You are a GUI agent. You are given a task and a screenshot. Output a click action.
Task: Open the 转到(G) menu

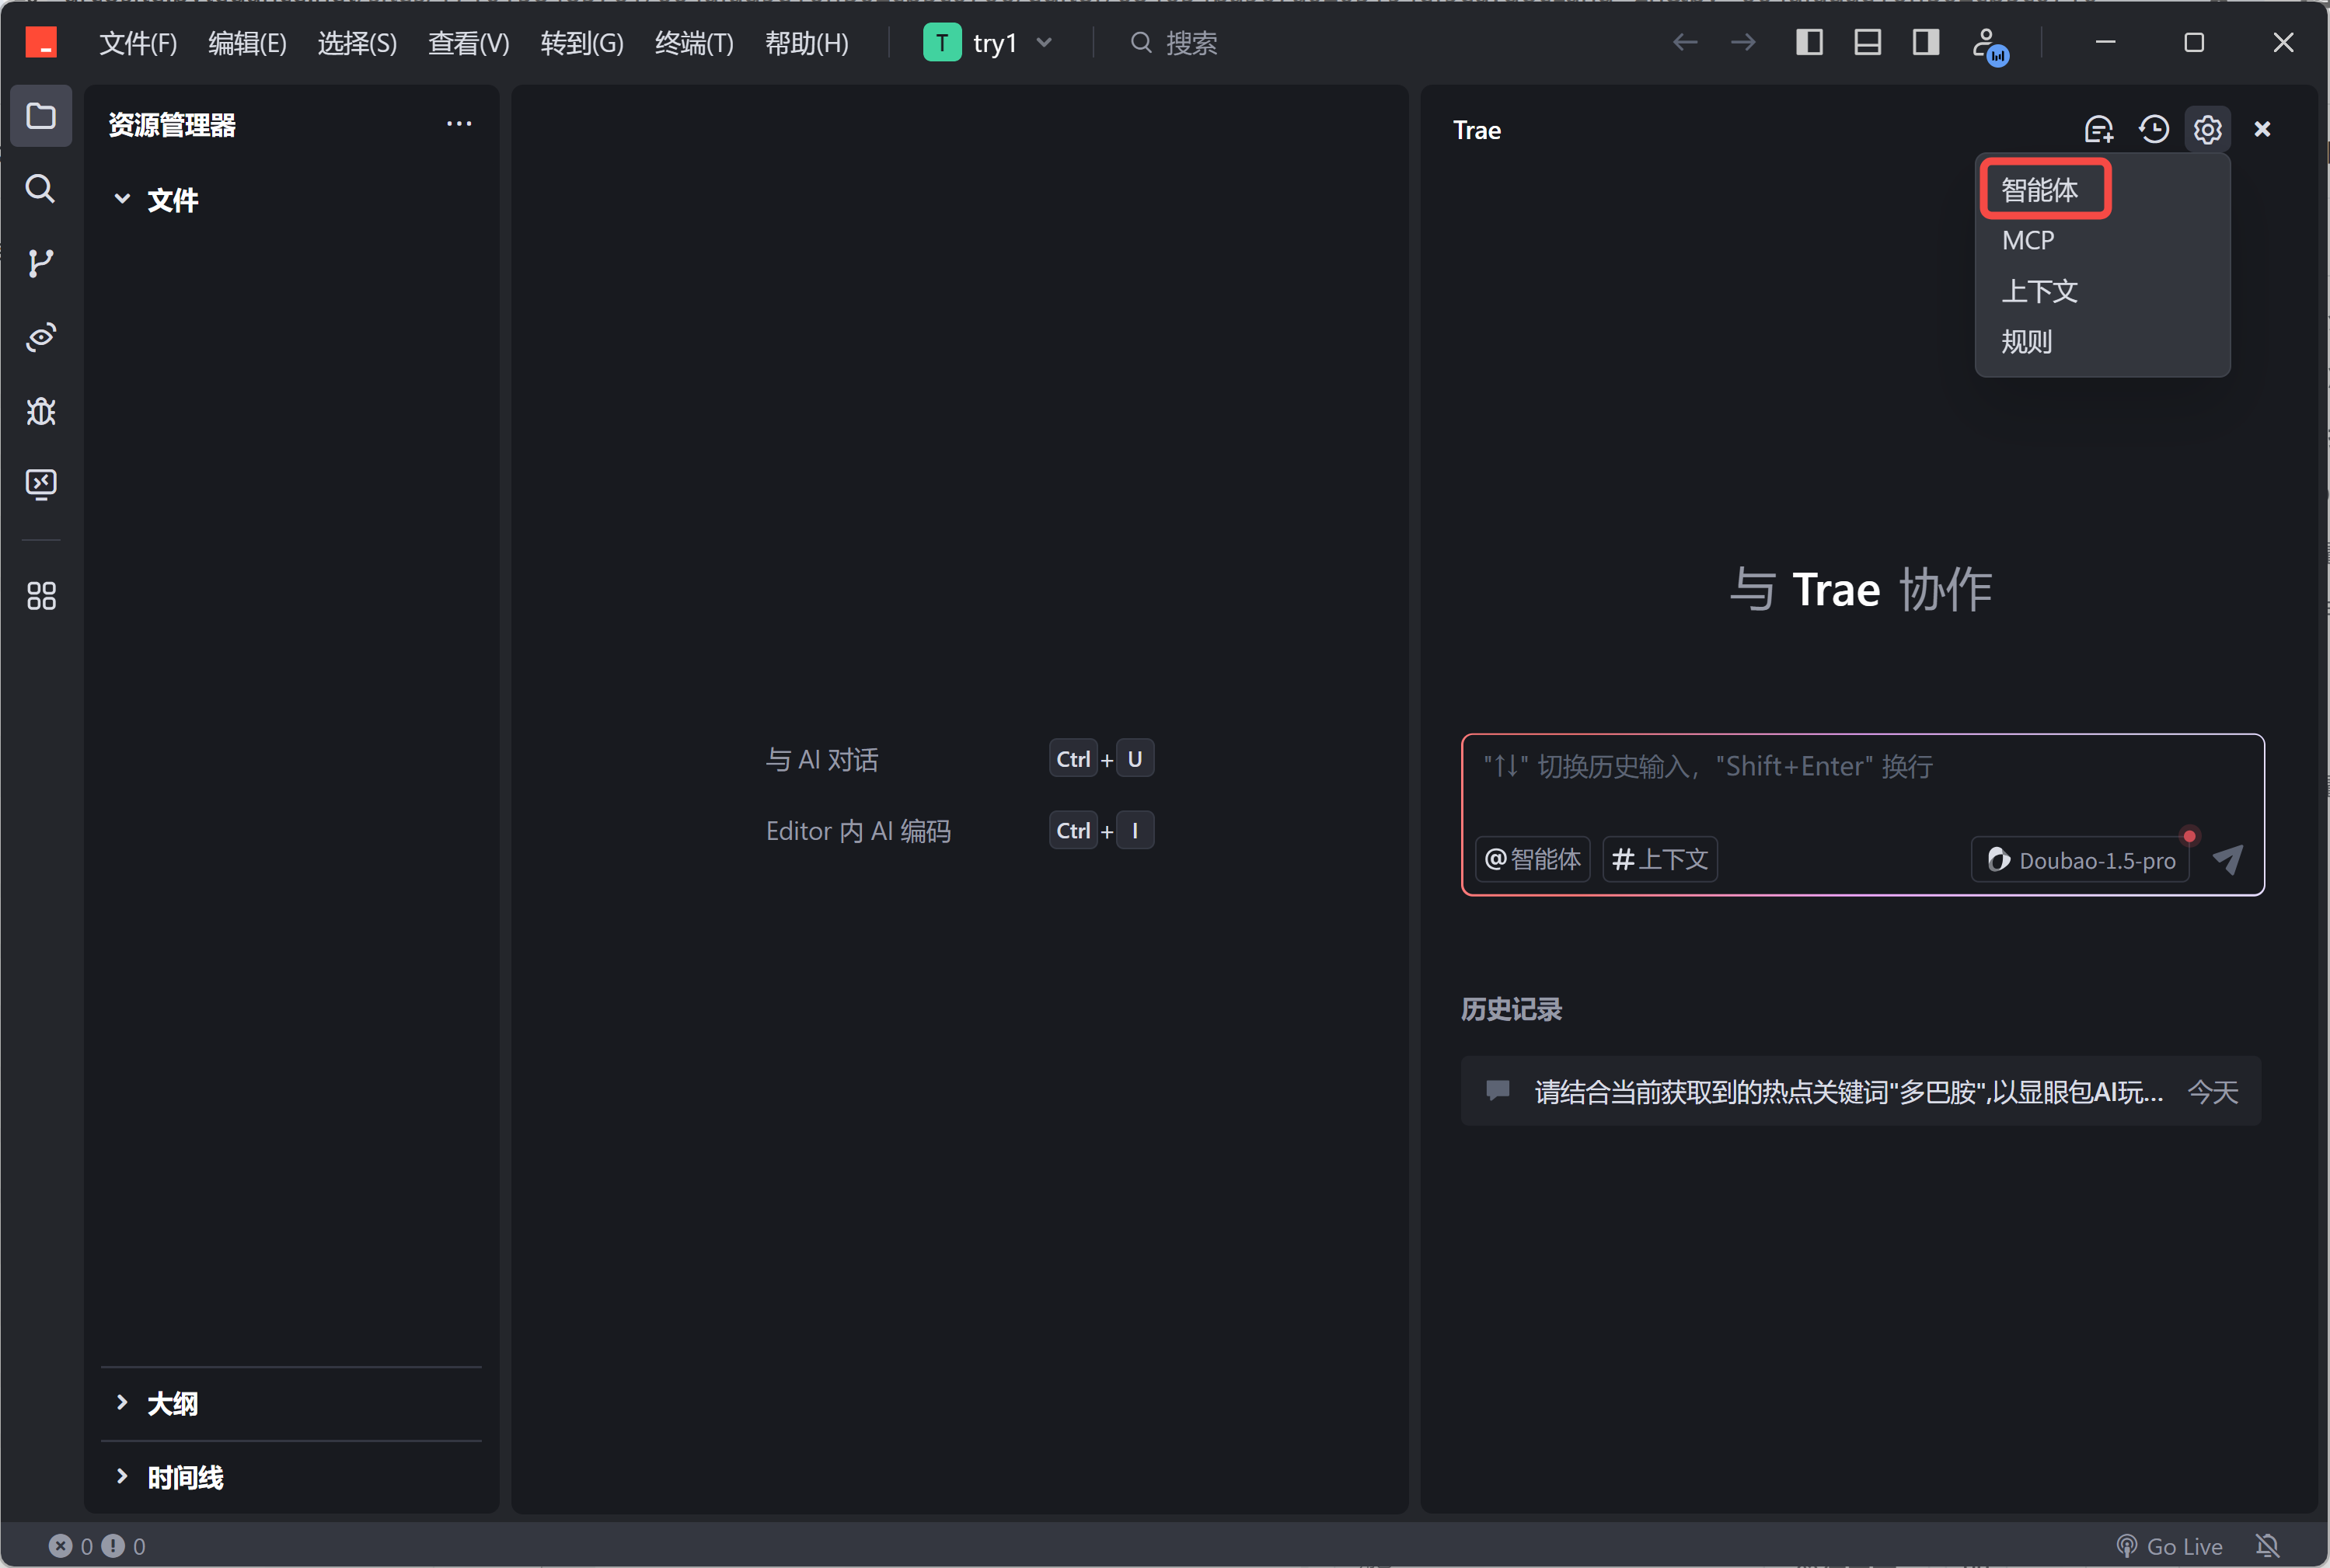[x=582, y=43]
